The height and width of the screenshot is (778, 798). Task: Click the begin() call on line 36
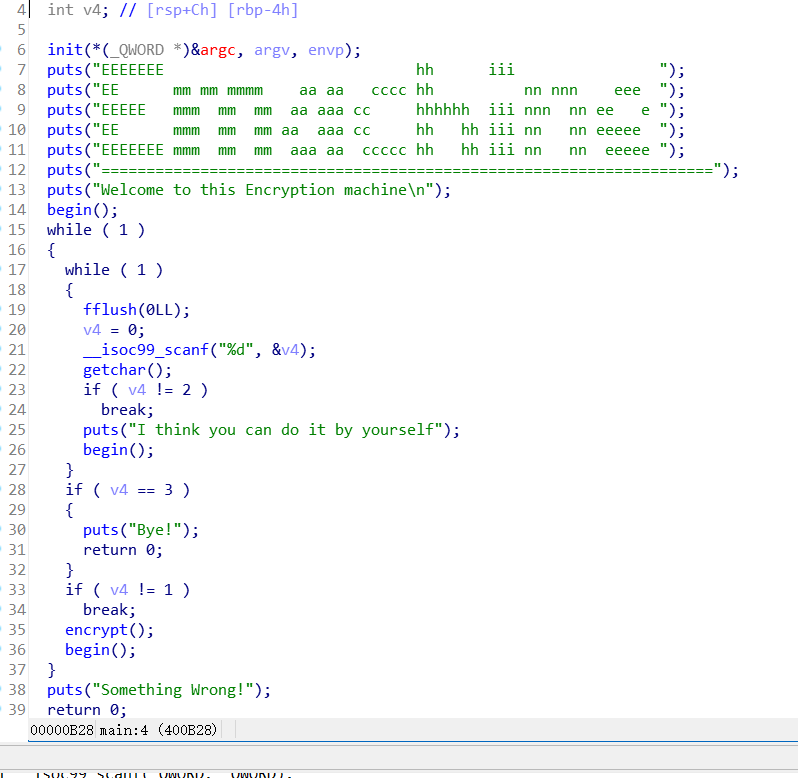tap(100, 650)
